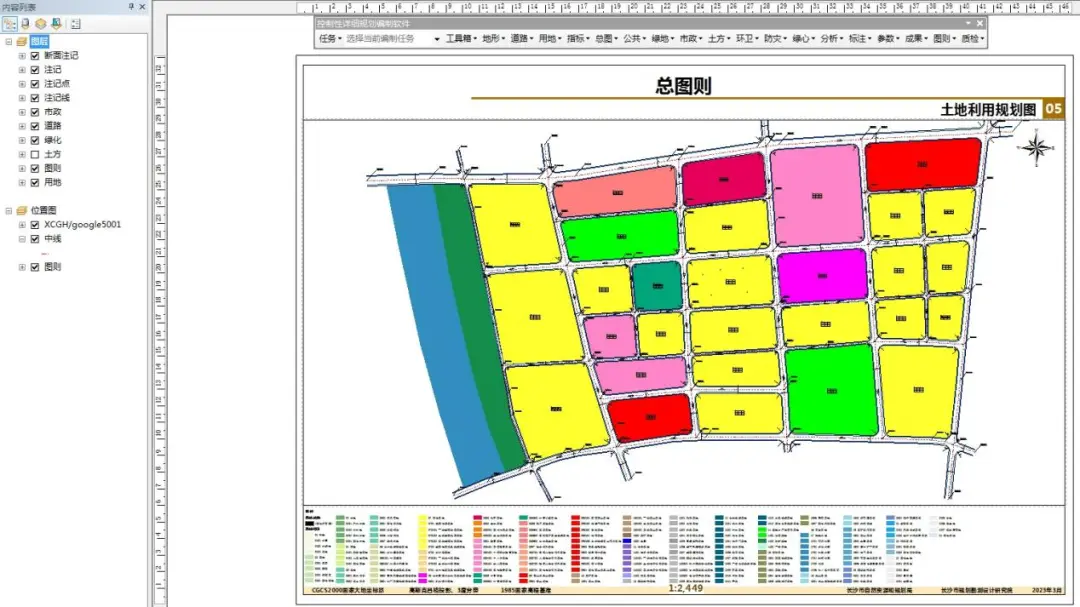Select the teal square parcel on the map

[657, 285]
